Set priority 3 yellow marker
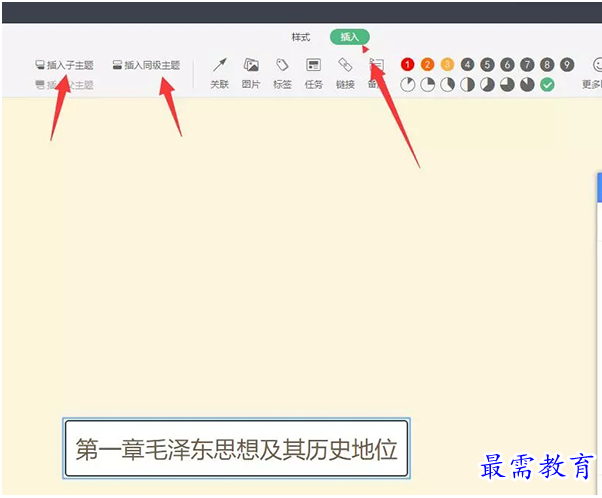This screenshot has width=602, height=498. pyautogui.click(x=447, y=65)
